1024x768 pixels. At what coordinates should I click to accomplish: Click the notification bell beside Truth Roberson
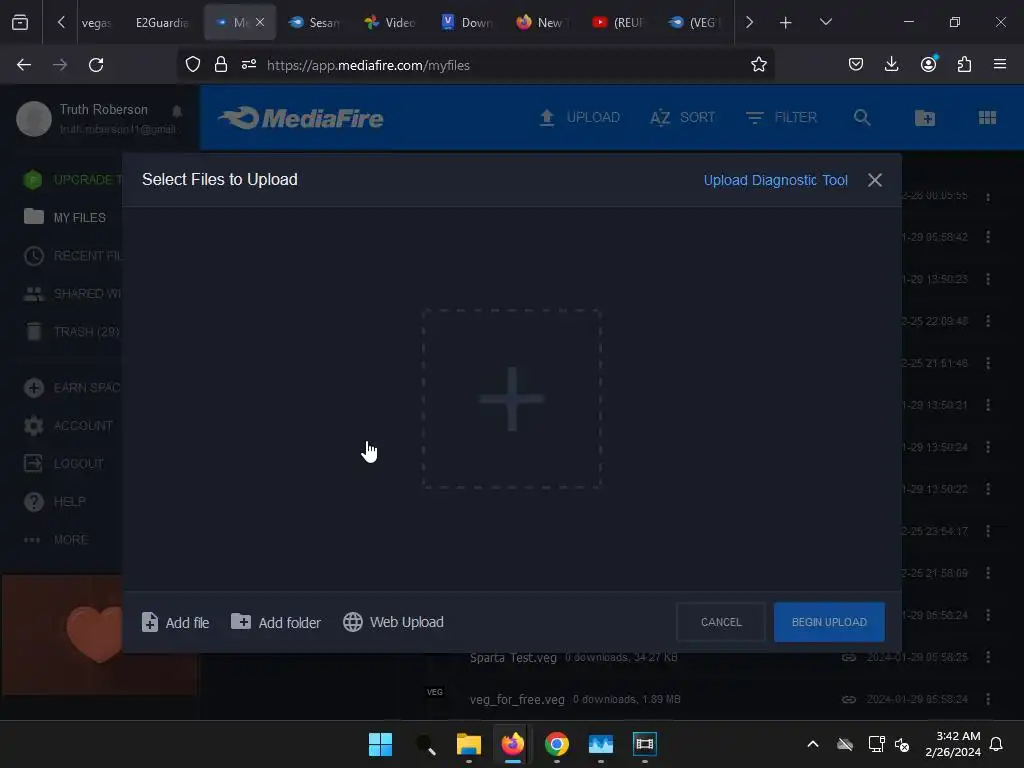(177, 111)
